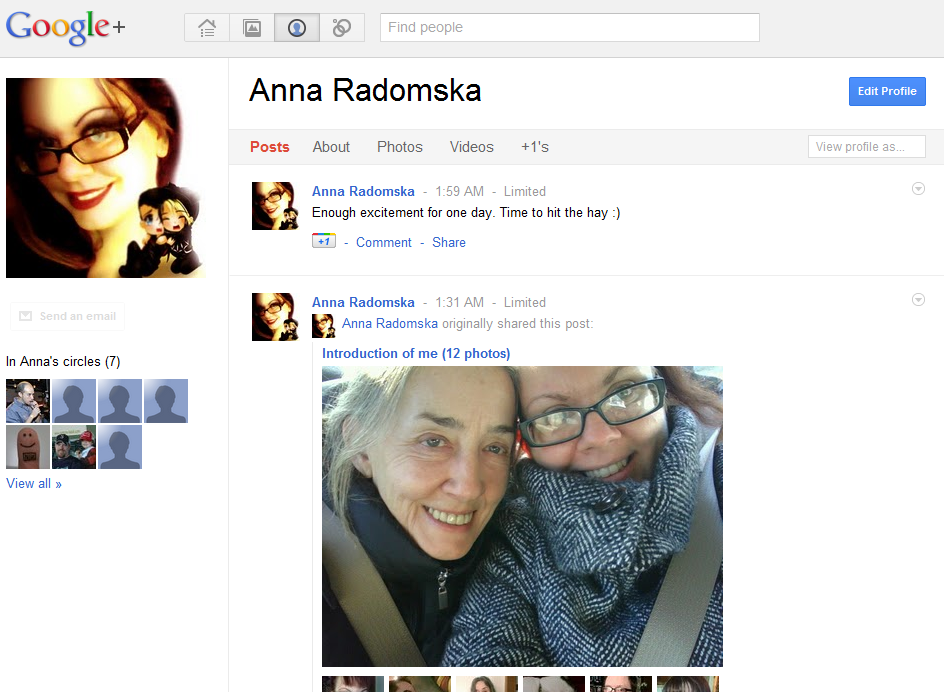
Task: Click the smiling thumb avatar in circles
Action: point(28,447)
